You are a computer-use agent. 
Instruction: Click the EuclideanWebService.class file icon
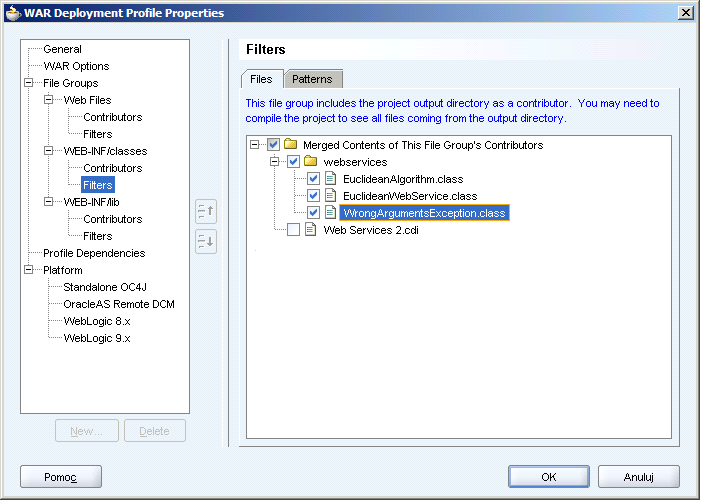coord(330,196)
